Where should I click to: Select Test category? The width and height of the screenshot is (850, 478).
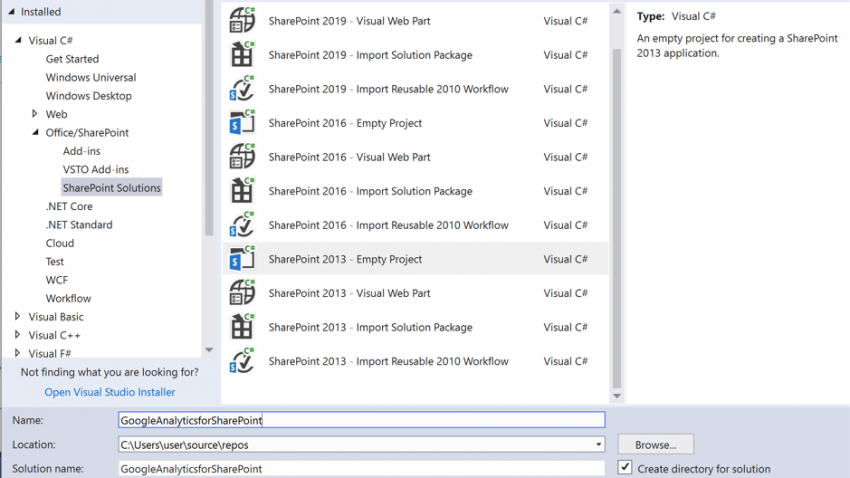click(x=54, y=262)
